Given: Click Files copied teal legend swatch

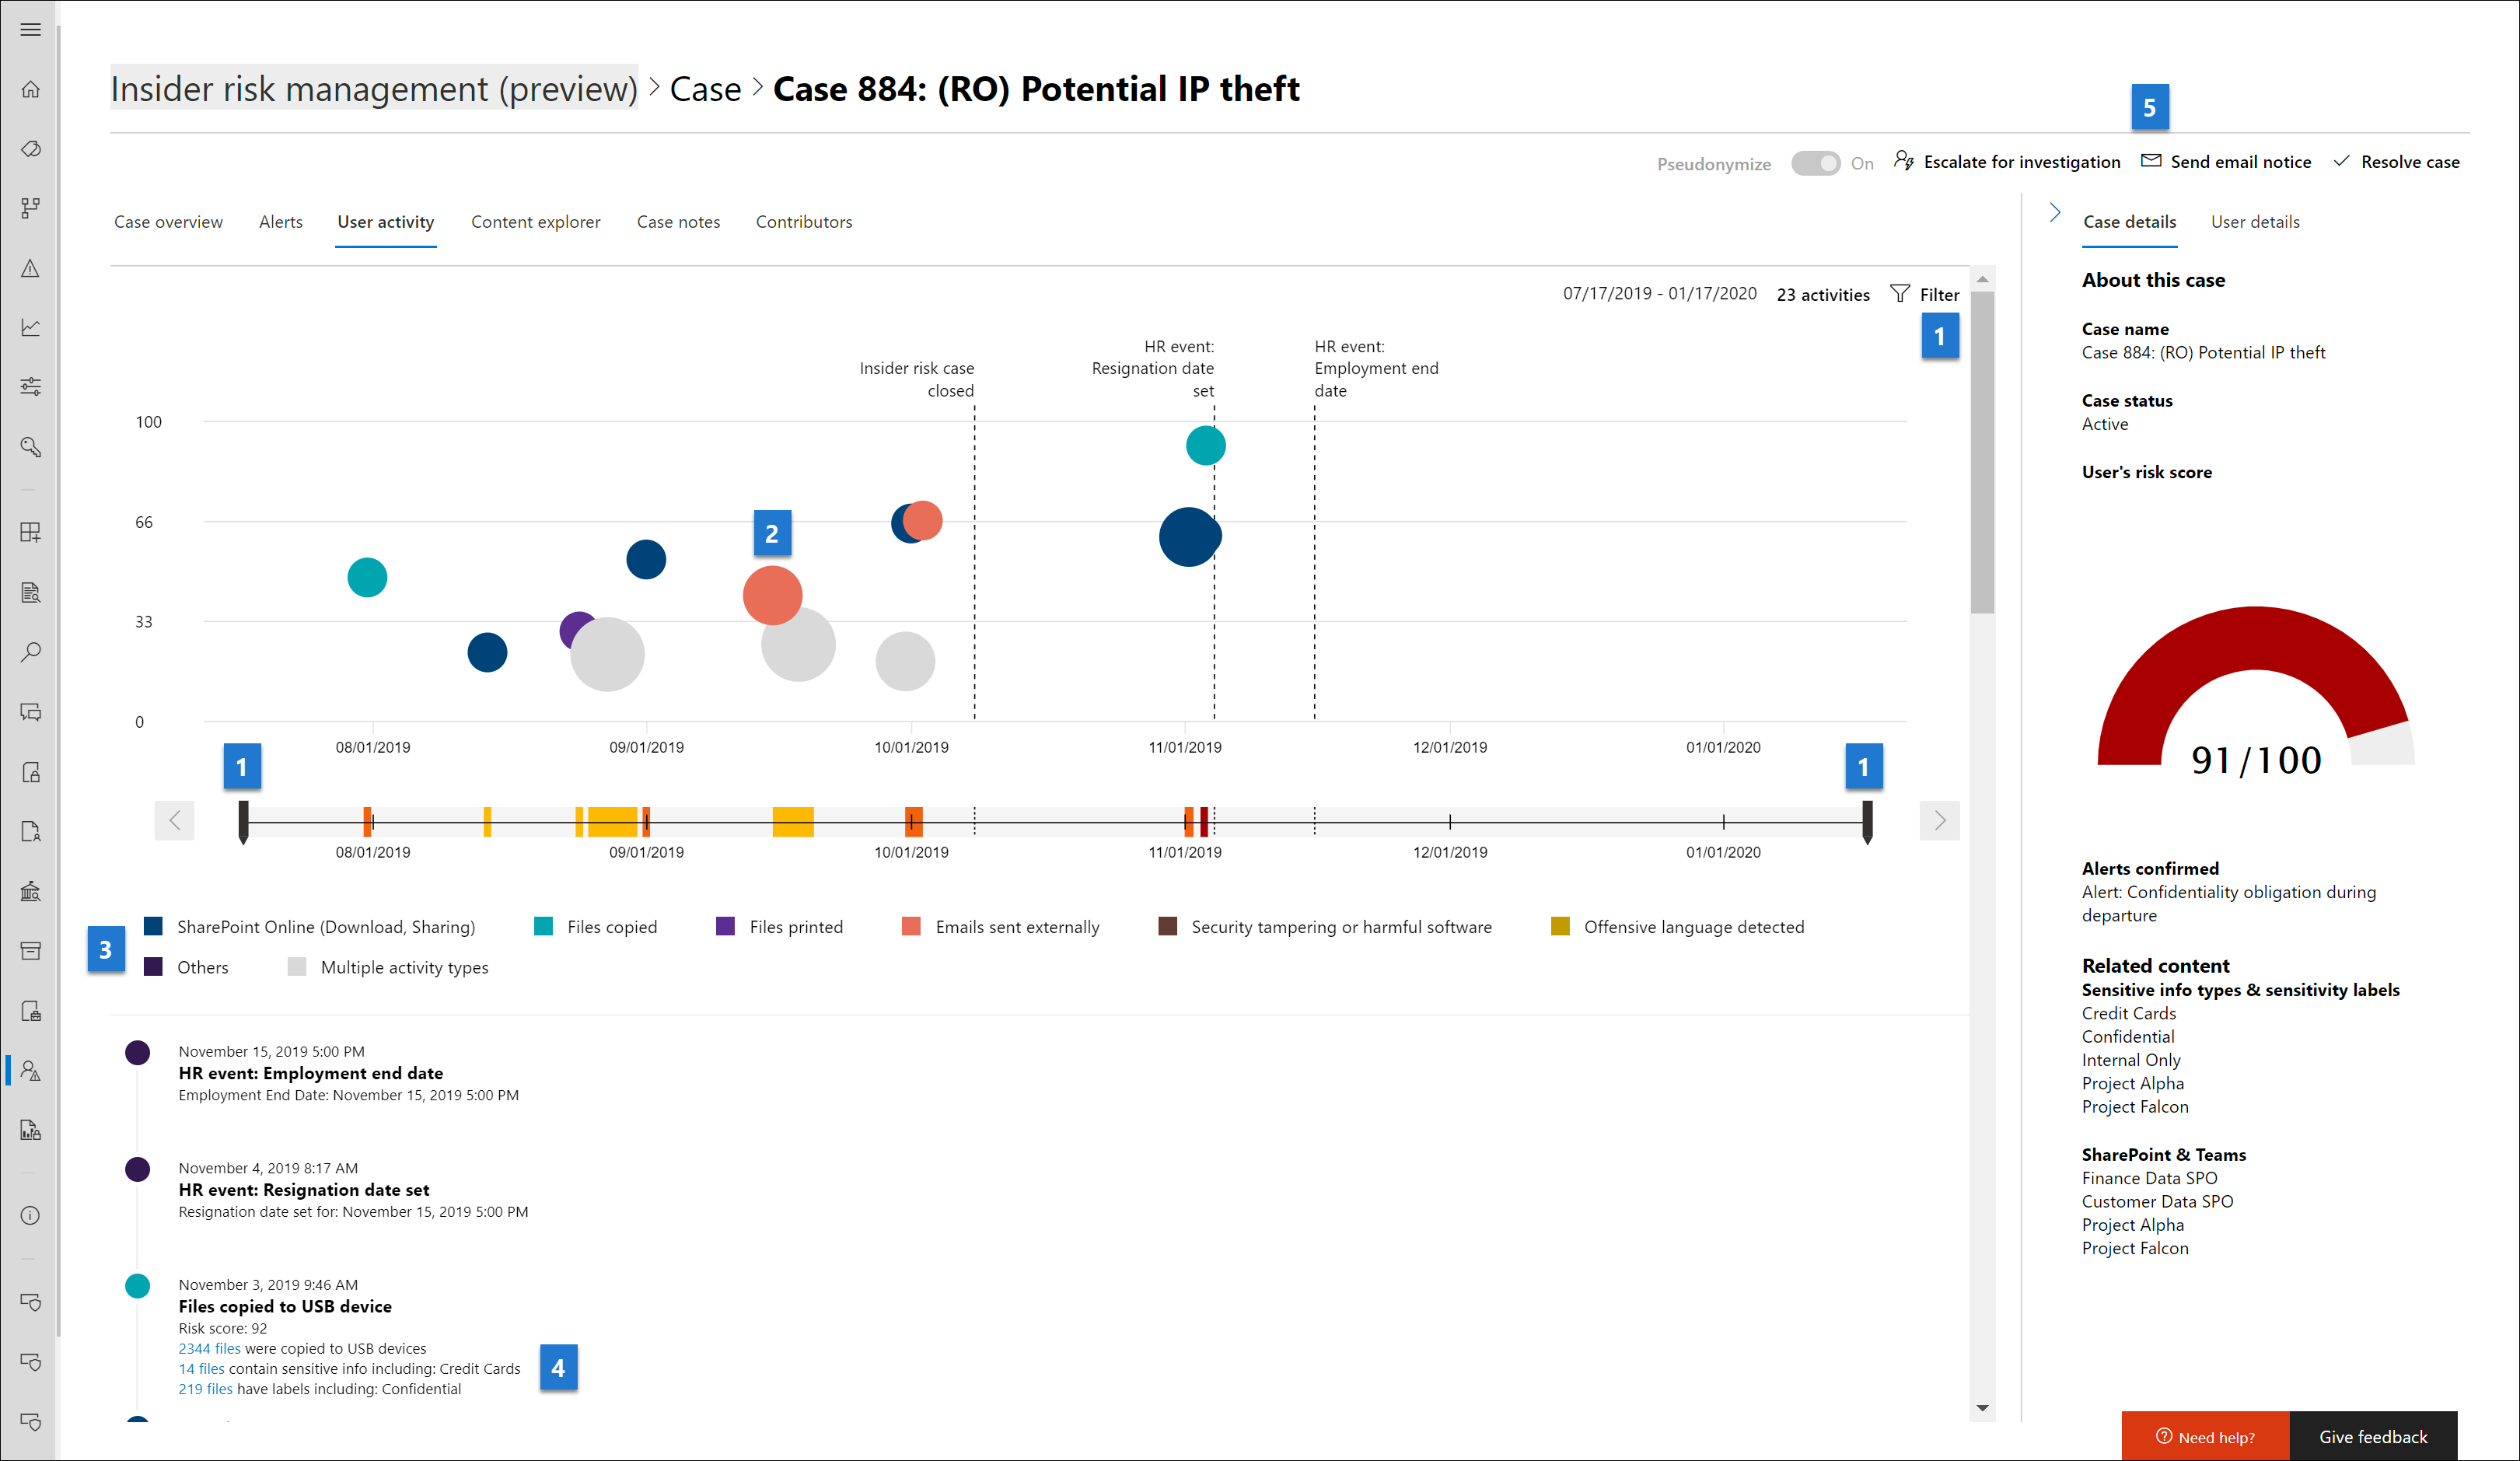Looking at the screenshot, I should coord(544,926).
